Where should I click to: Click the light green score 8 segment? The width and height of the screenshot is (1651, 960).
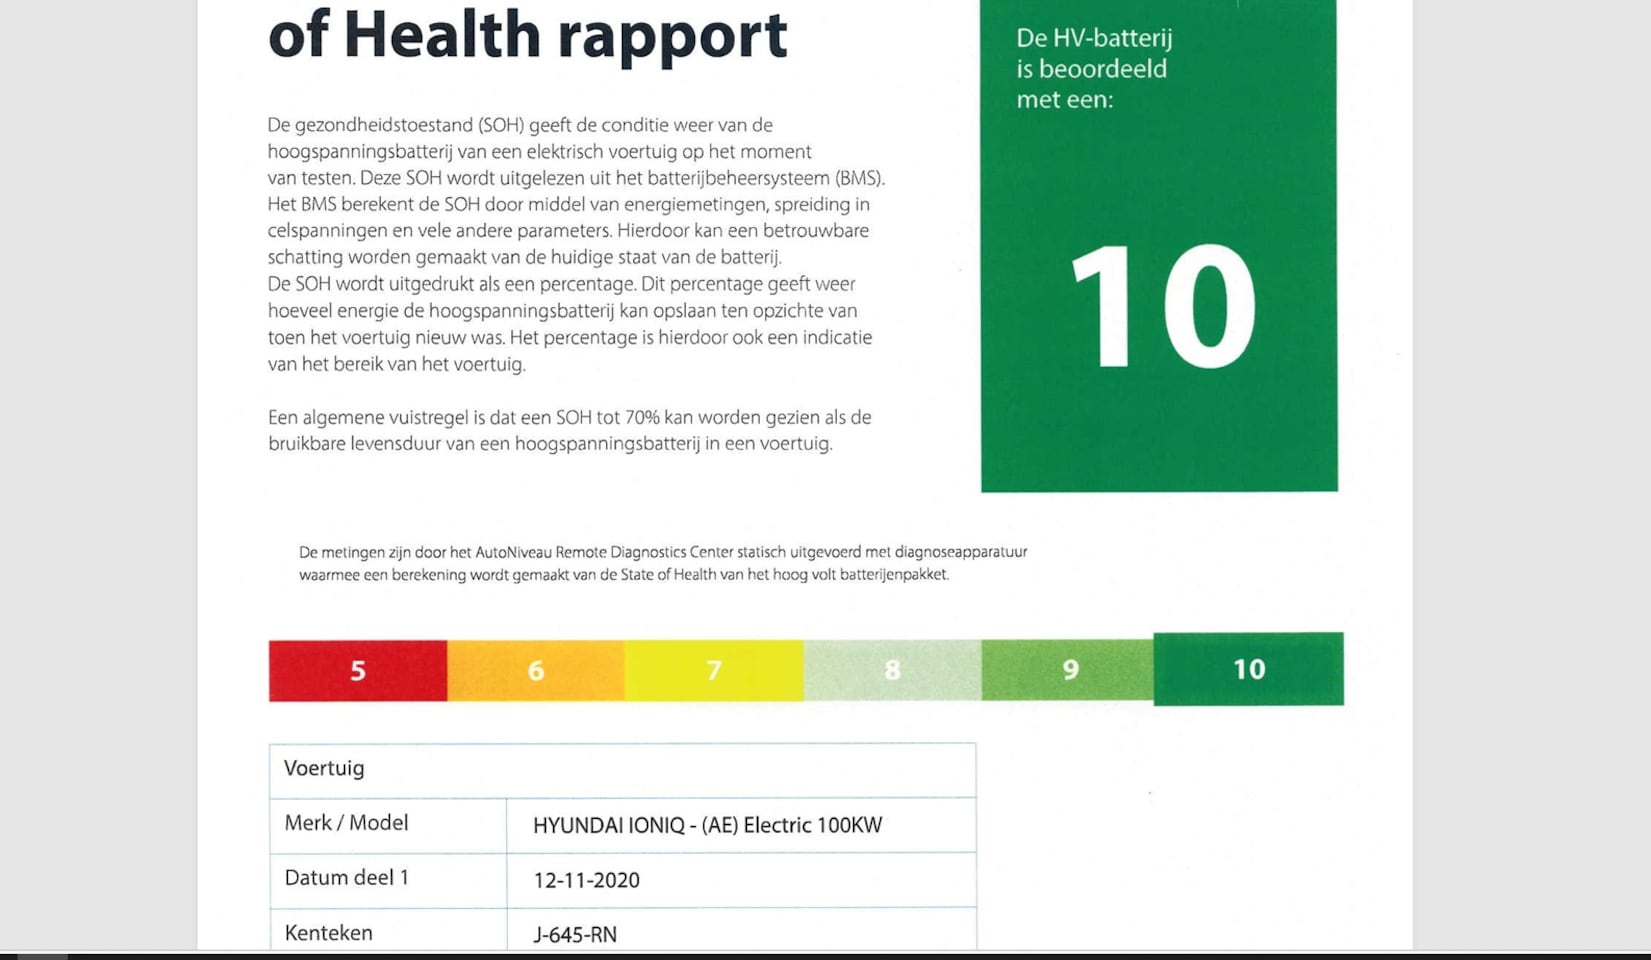(x=891, y=670)
